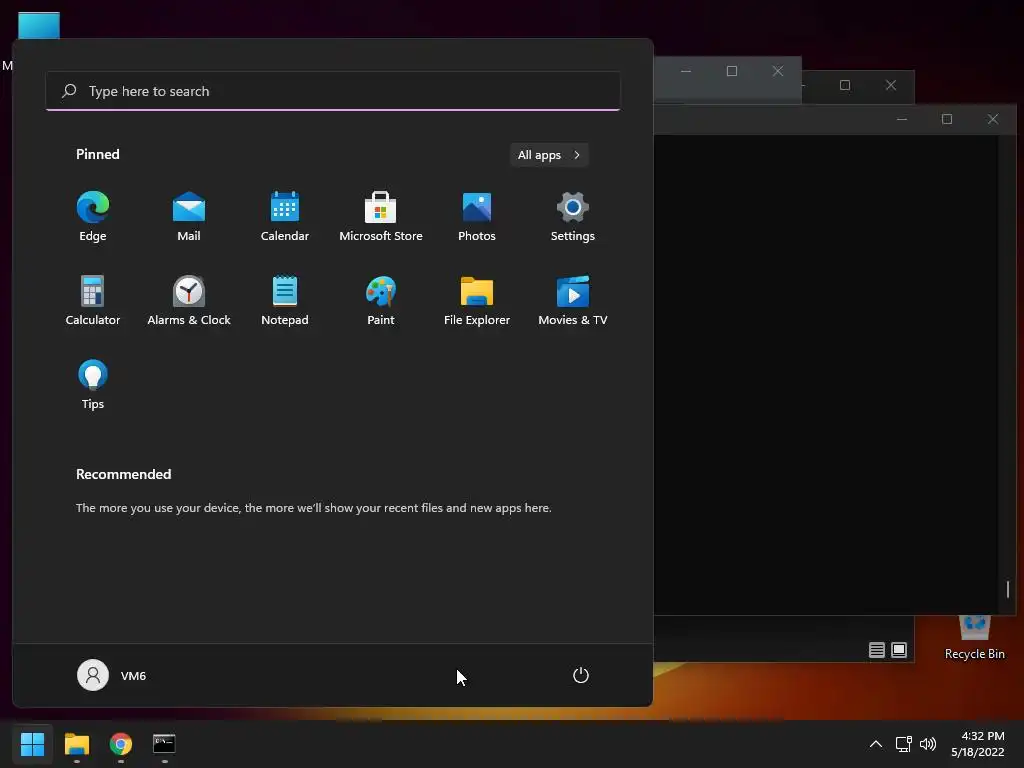Open the Mail app
The image size is (1024, 768).
pos(189,217)
